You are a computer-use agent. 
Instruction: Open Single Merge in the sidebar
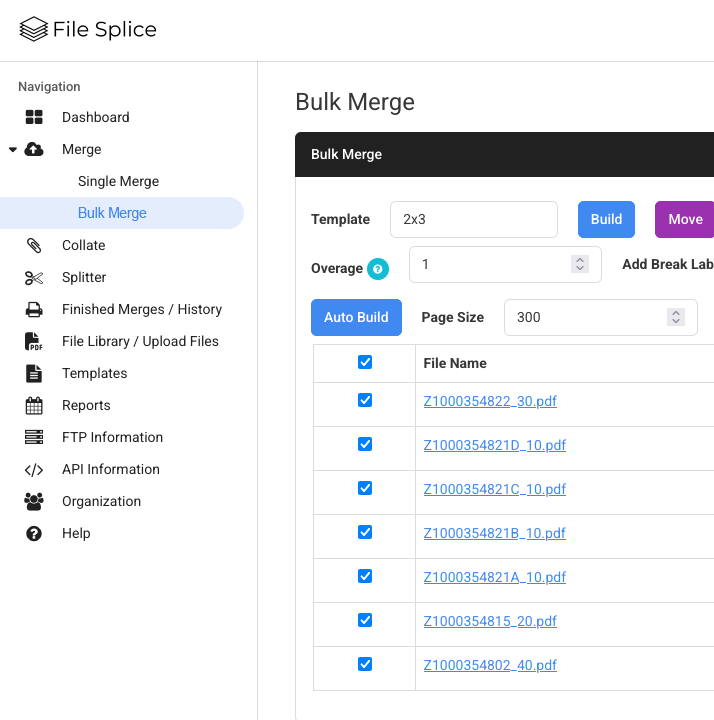tap(118, 181)
